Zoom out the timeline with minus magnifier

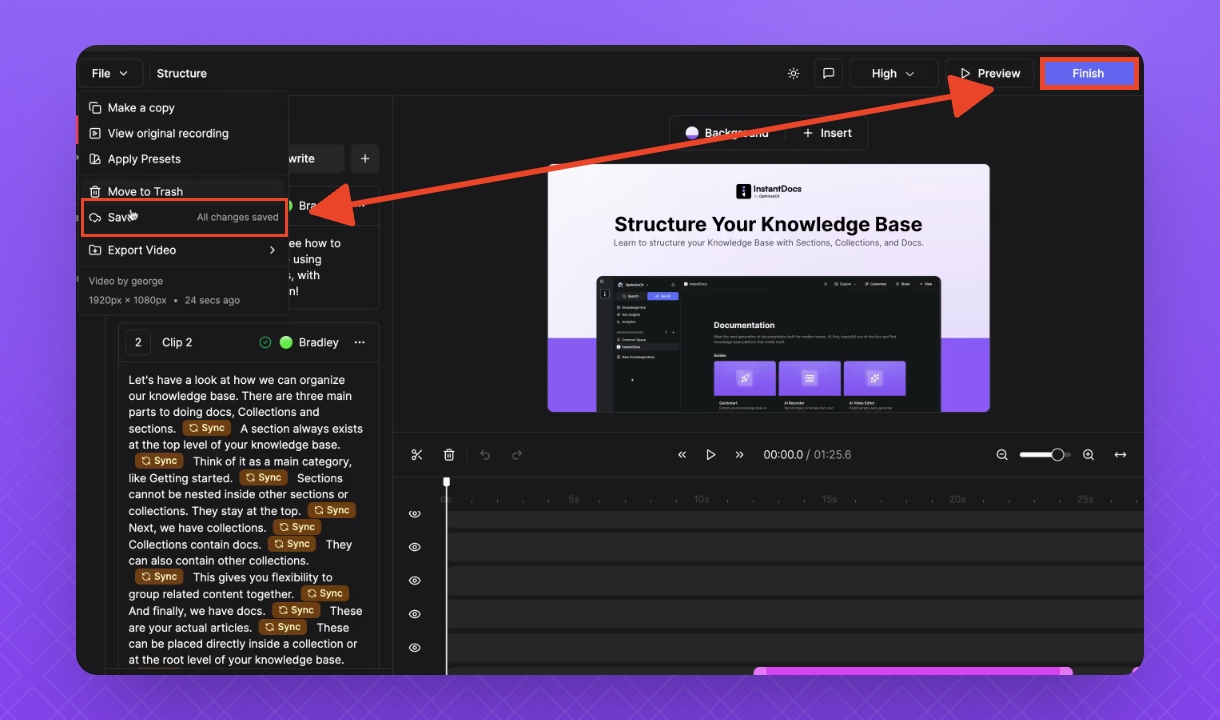click(x=1002, y=455)
